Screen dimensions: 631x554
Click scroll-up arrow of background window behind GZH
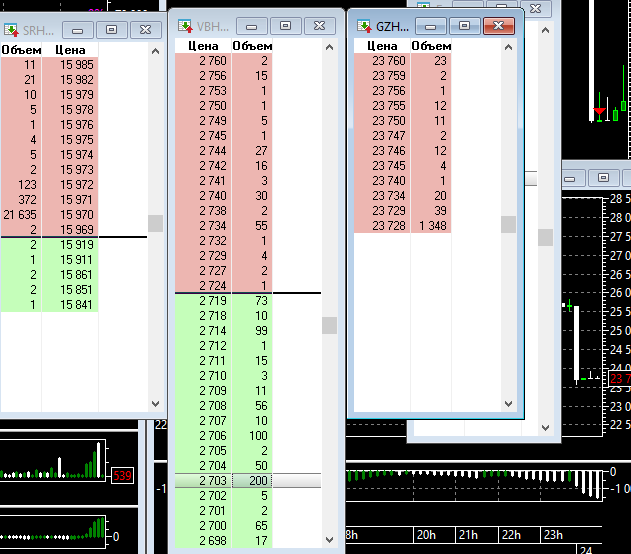(x=545, y=30)
